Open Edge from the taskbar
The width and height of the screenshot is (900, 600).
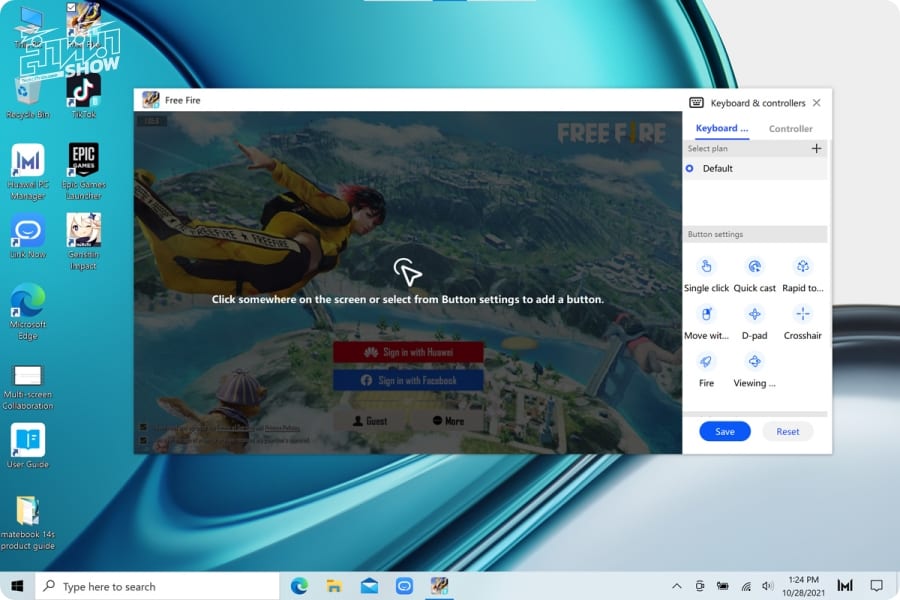coord(299,586)
